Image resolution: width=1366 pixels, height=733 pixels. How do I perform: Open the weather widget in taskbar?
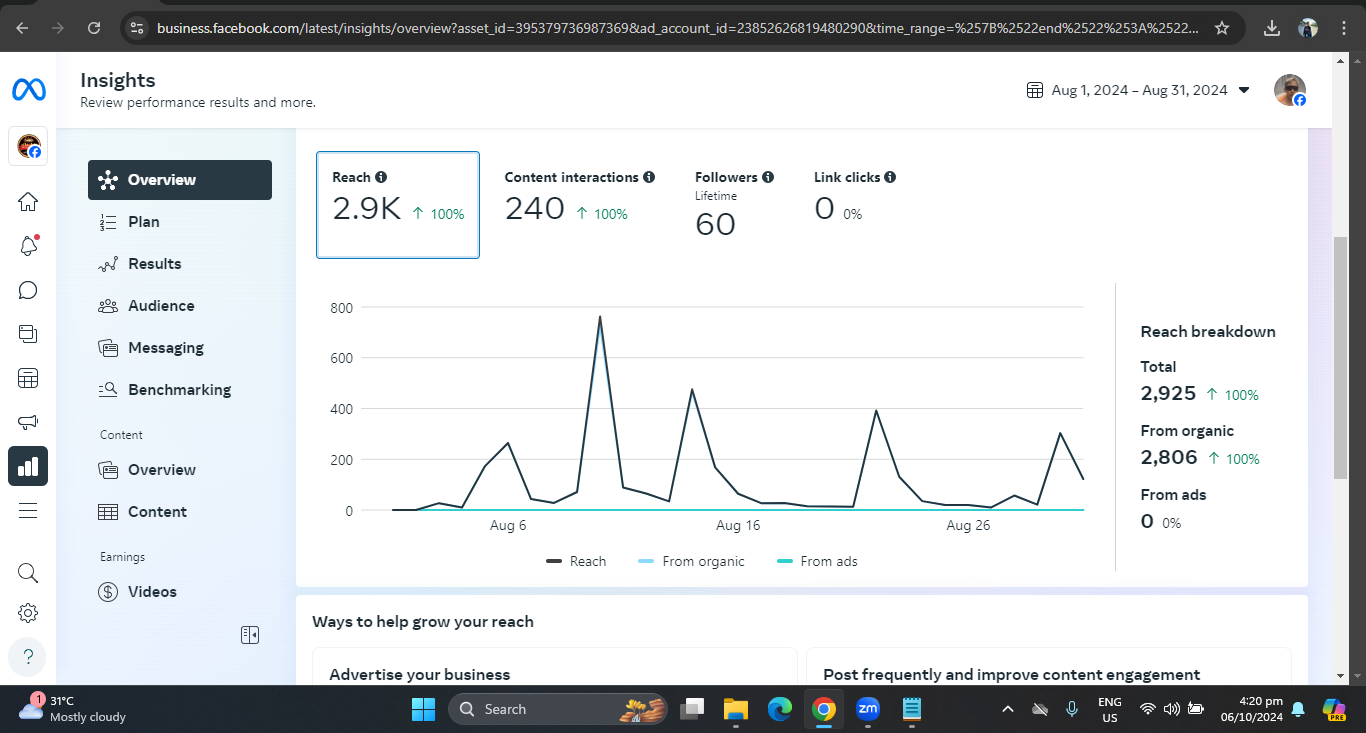click(72, 709)
